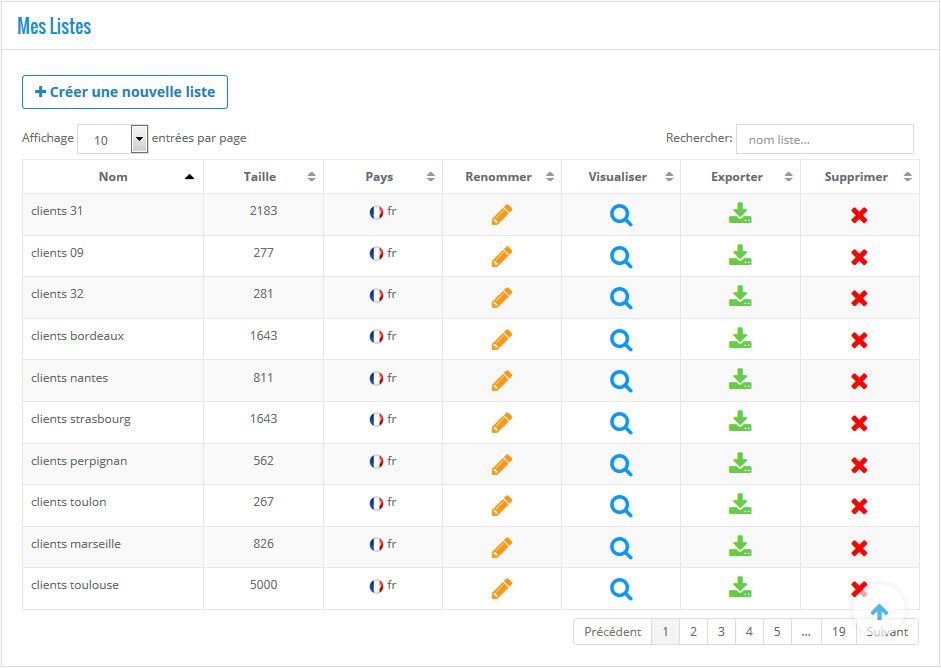Screen dimensions: 941x668
Task: Click the Mes Listes heading
Action: pos(54,26)
